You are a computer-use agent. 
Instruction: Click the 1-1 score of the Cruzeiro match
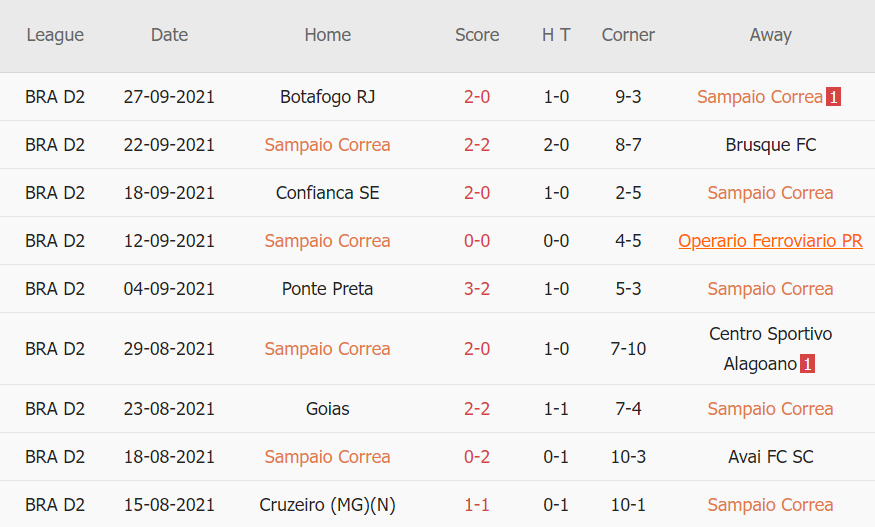tap(477, 505)
